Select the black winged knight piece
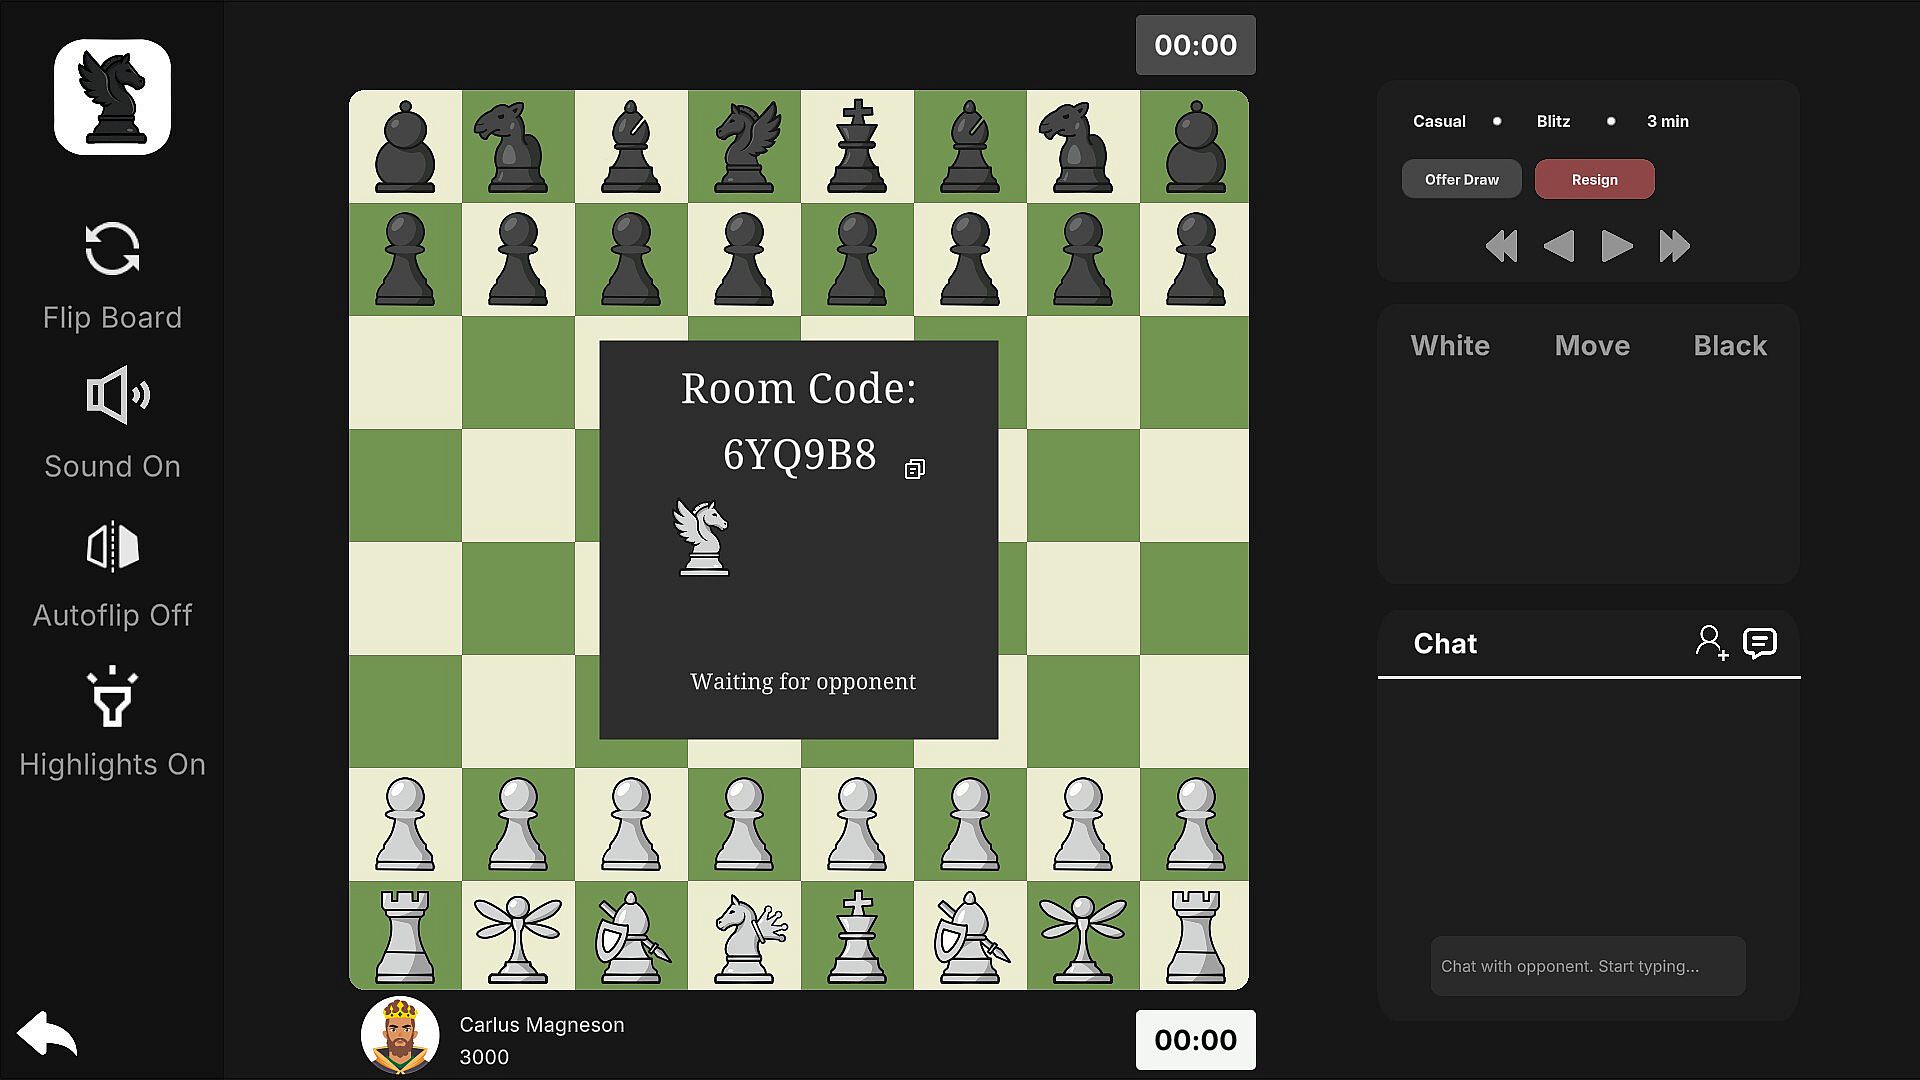 tap(744, 146)
